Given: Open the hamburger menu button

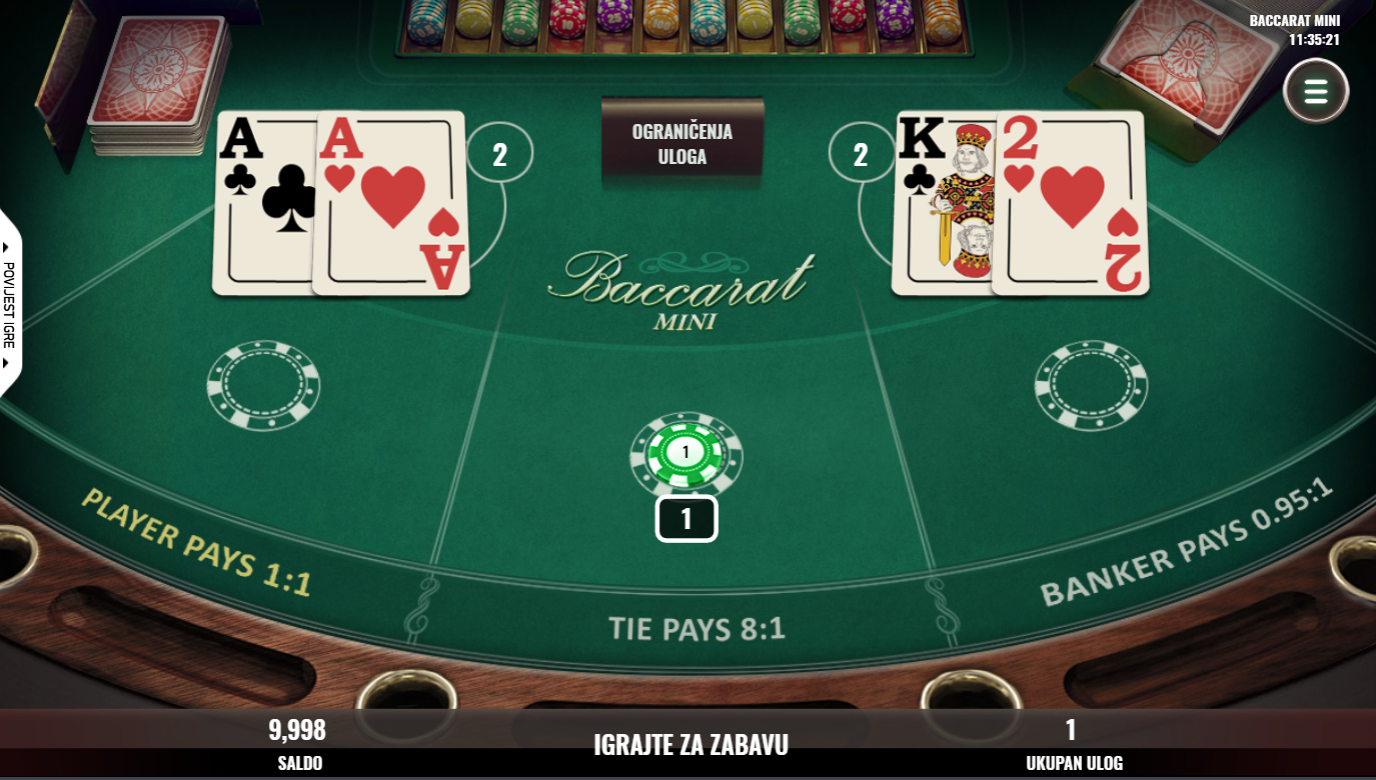Looking at the screenshot, I should 1316,91.
